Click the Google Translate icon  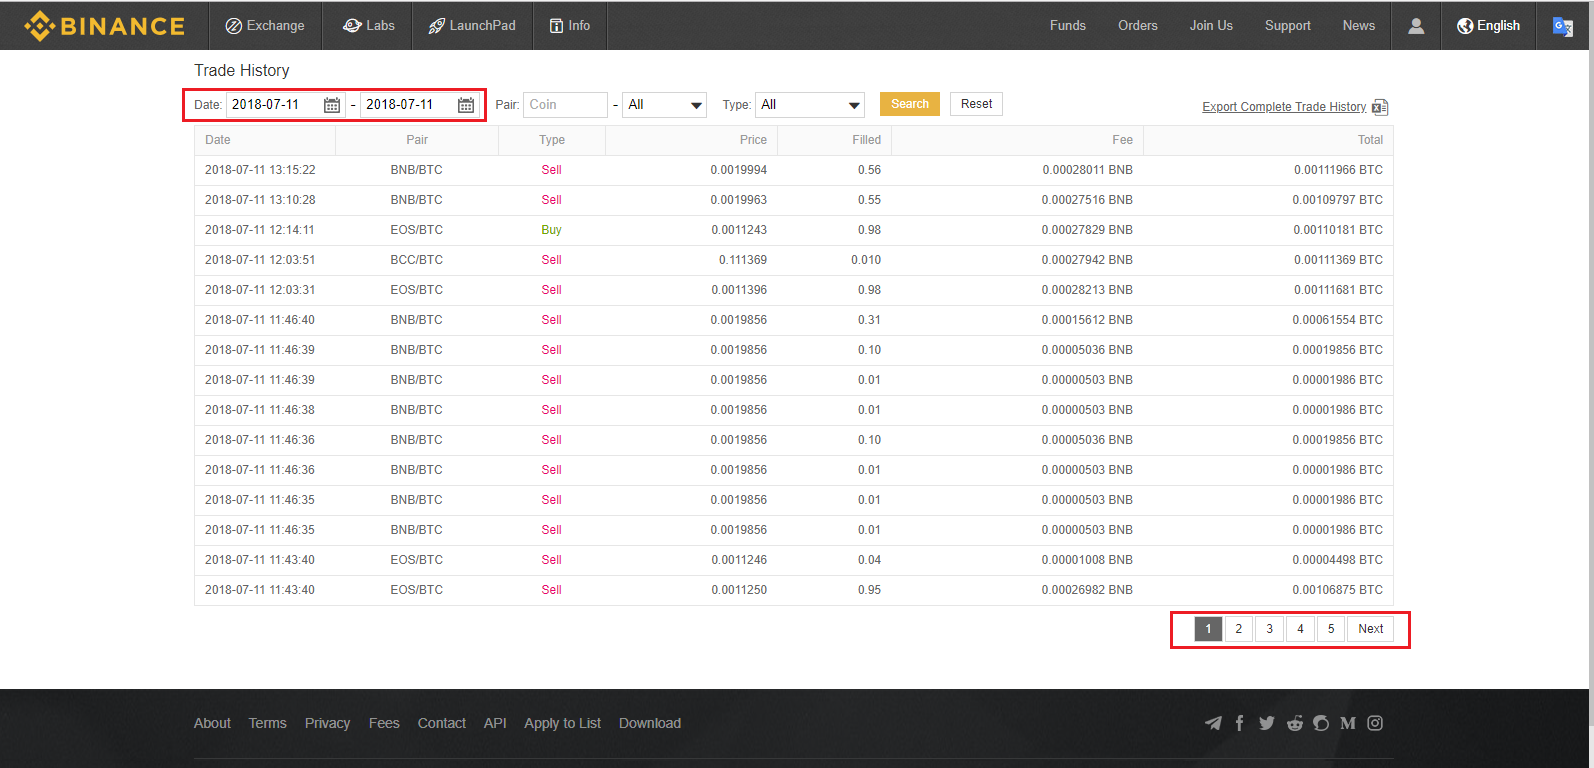(x=1562, y=26)
